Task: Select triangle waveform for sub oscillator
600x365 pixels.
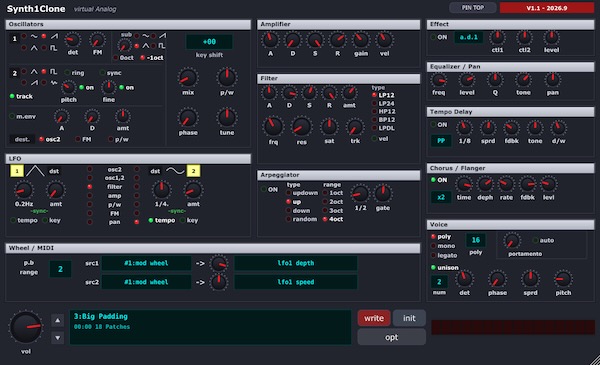Action: (x=137, y=46)
